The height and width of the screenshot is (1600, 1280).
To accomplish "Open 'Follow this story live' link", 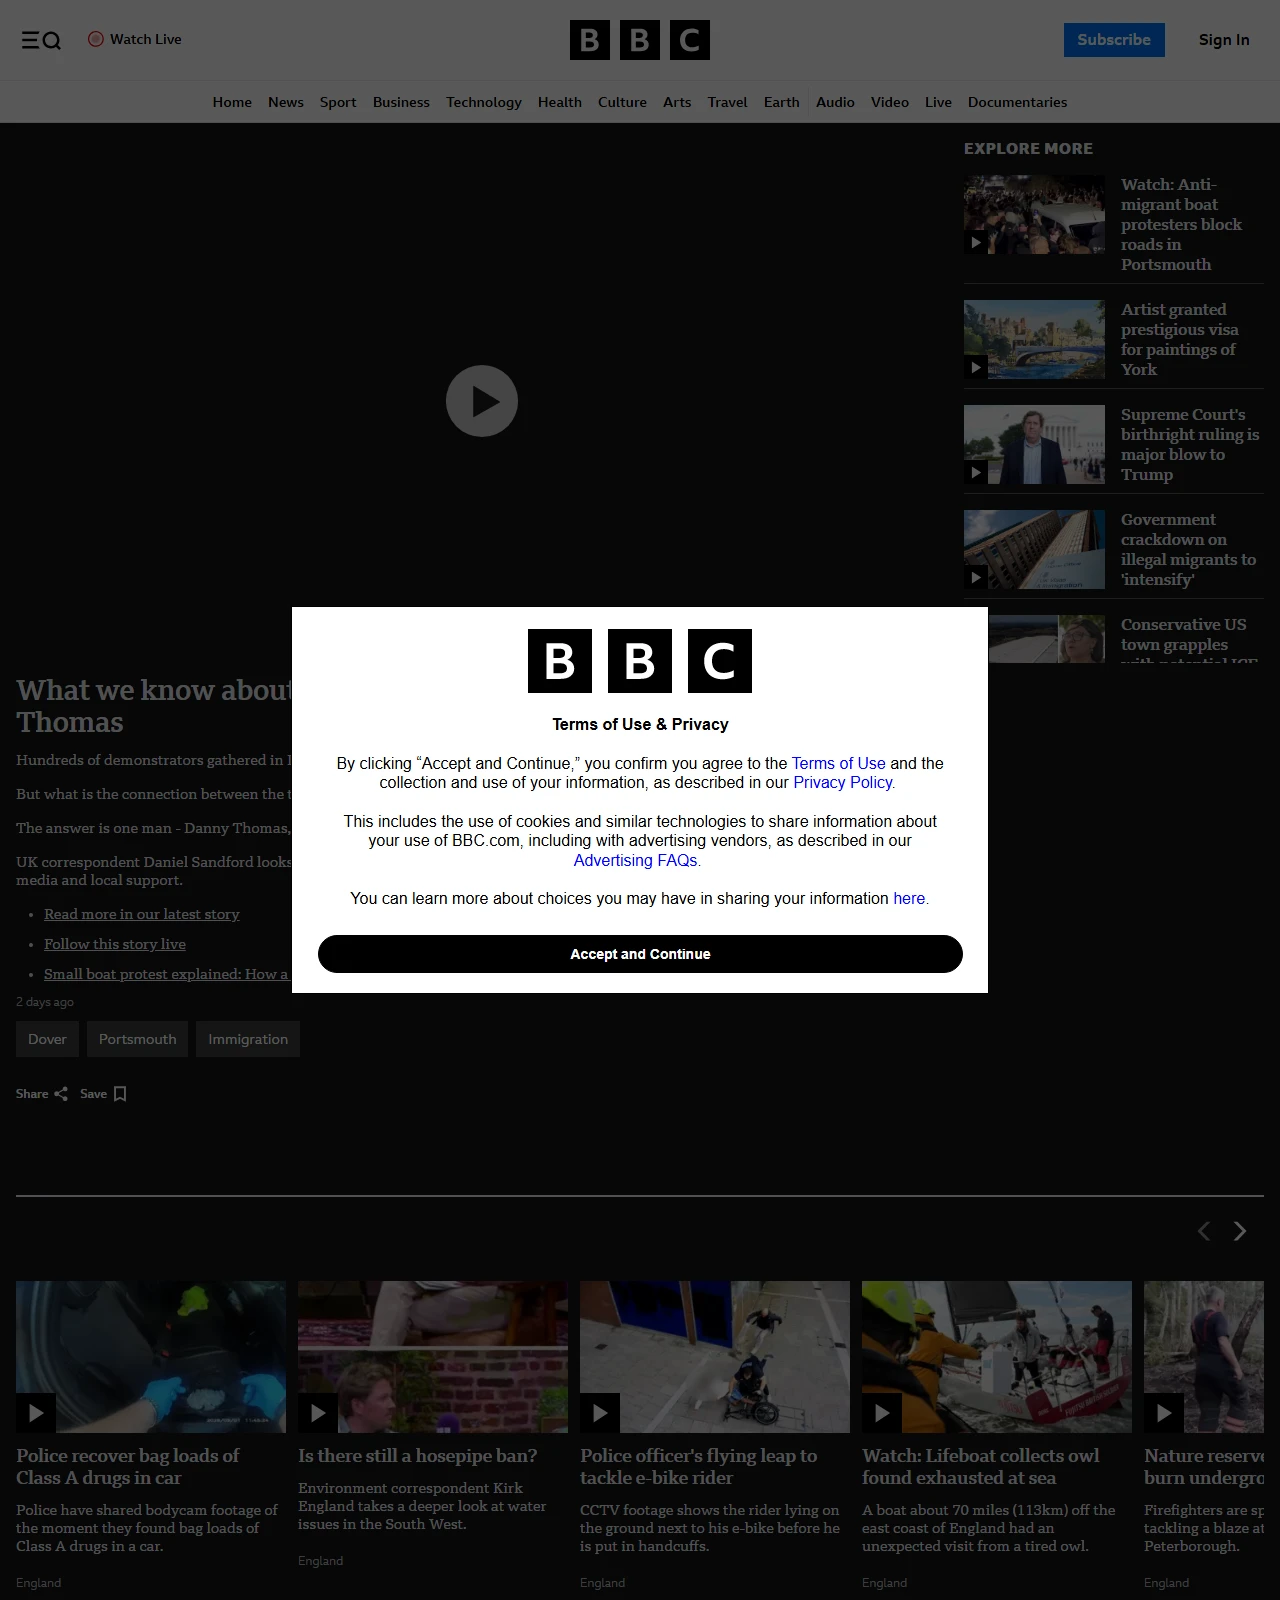I will pos(115,944).
